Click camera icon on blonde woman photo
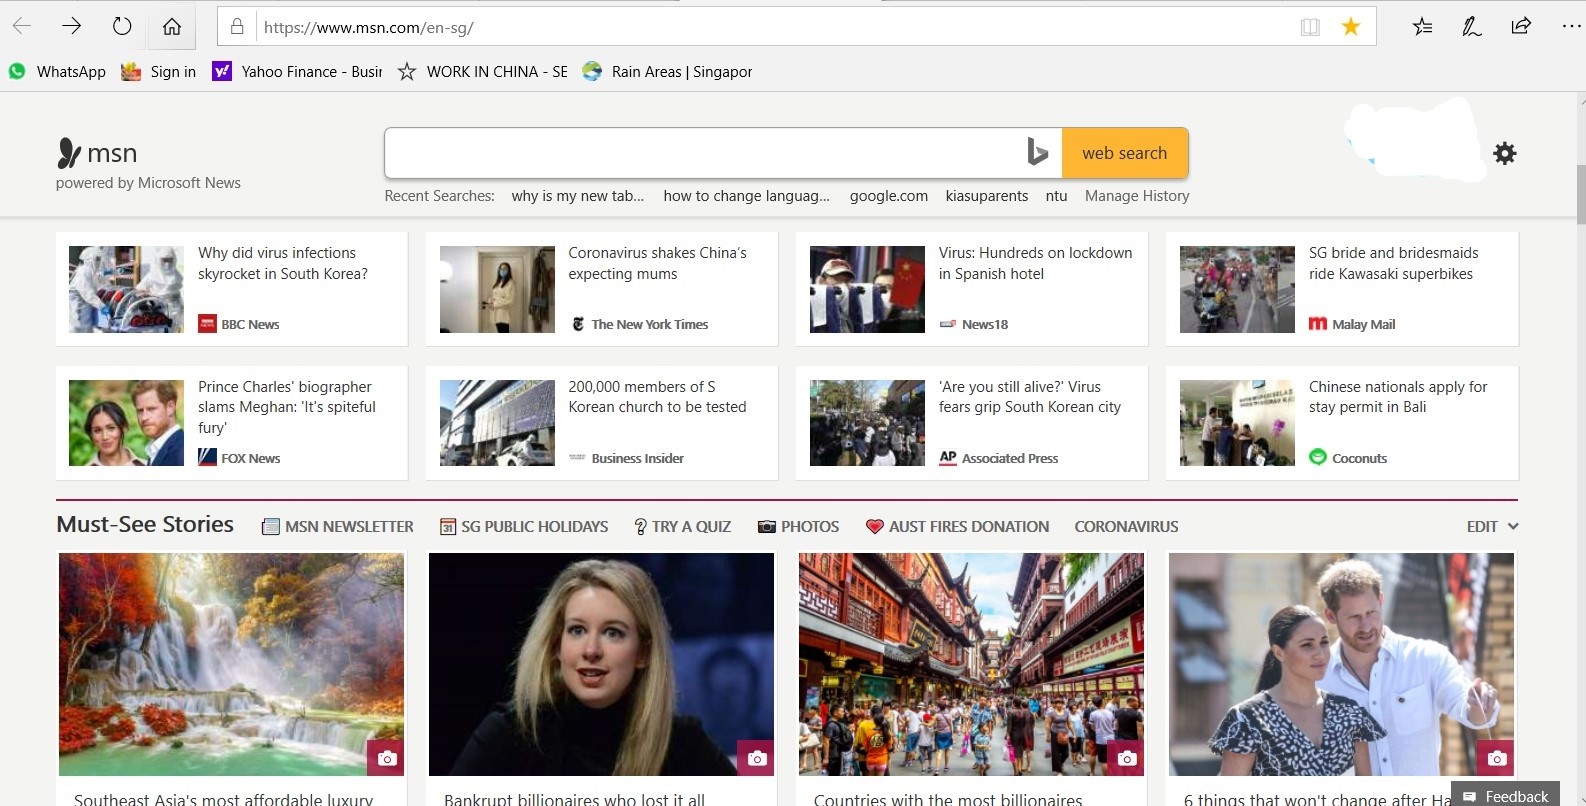The image size is (1586, 806). click(x=757, y=758)
